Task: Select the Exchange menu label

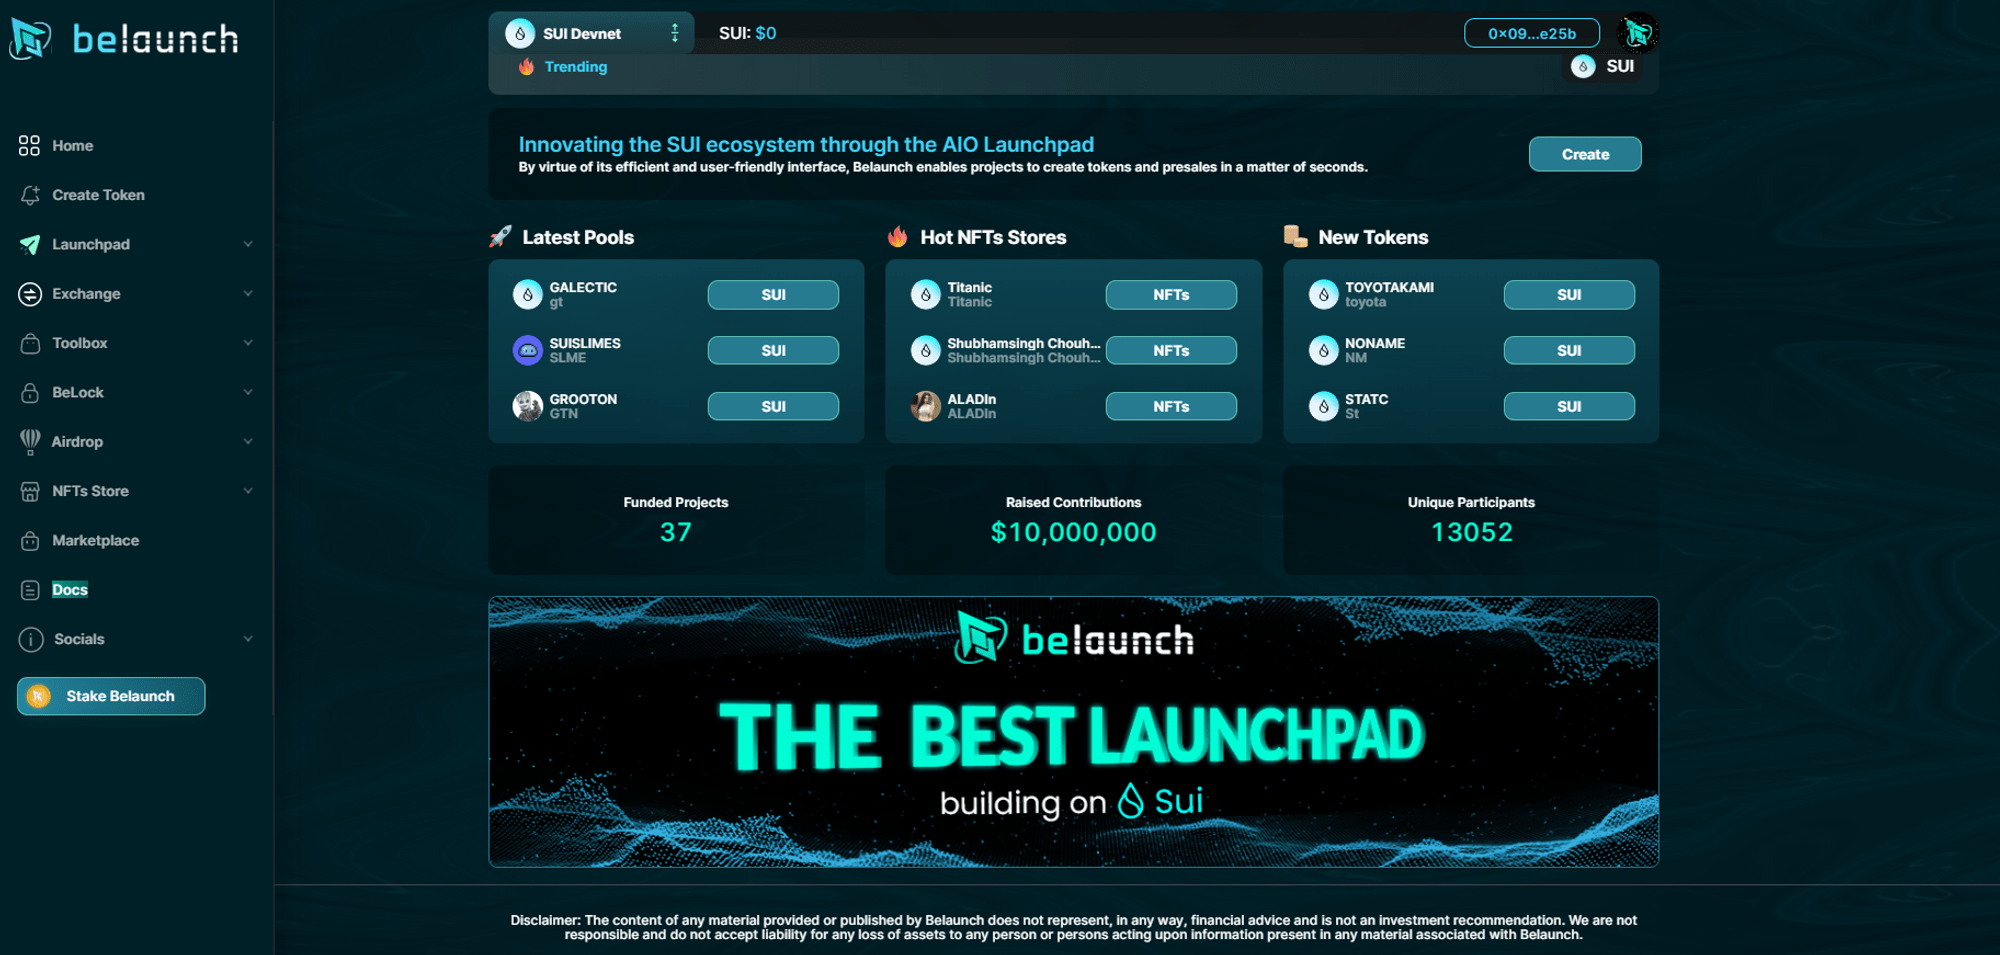Action: pos(86,294)
